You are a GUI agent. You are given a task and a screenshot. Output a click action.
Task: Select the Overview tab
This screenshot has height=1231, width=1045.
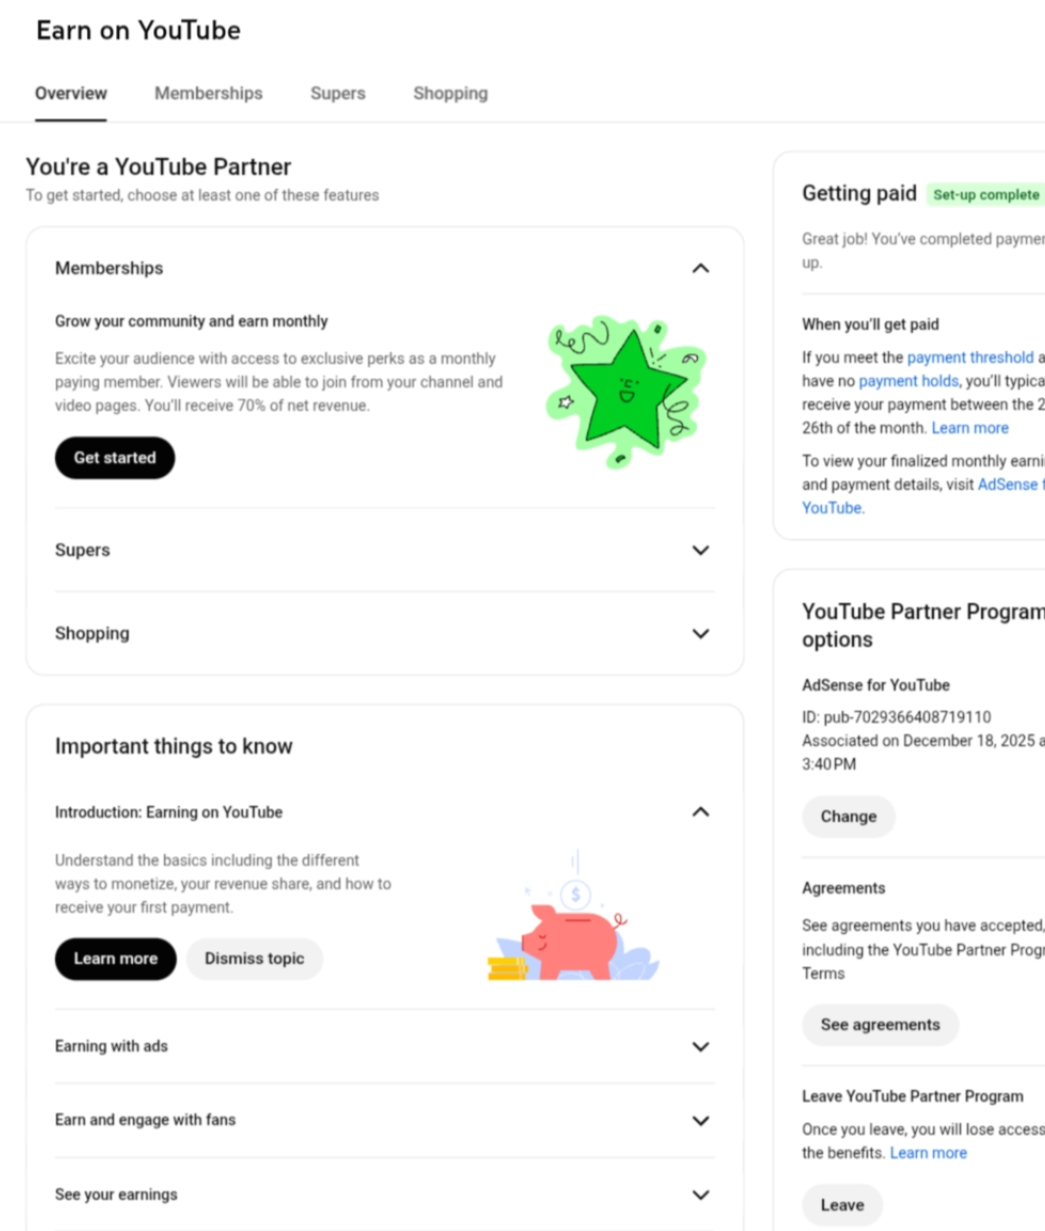point(71,93)
